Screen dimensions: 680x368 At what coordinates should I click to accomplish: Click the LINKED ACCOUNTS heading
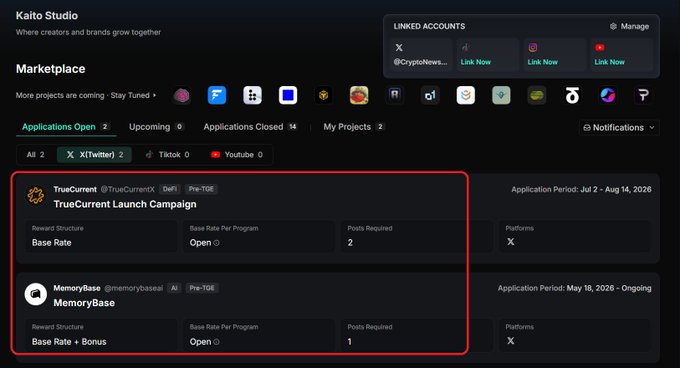pos(429,26)
